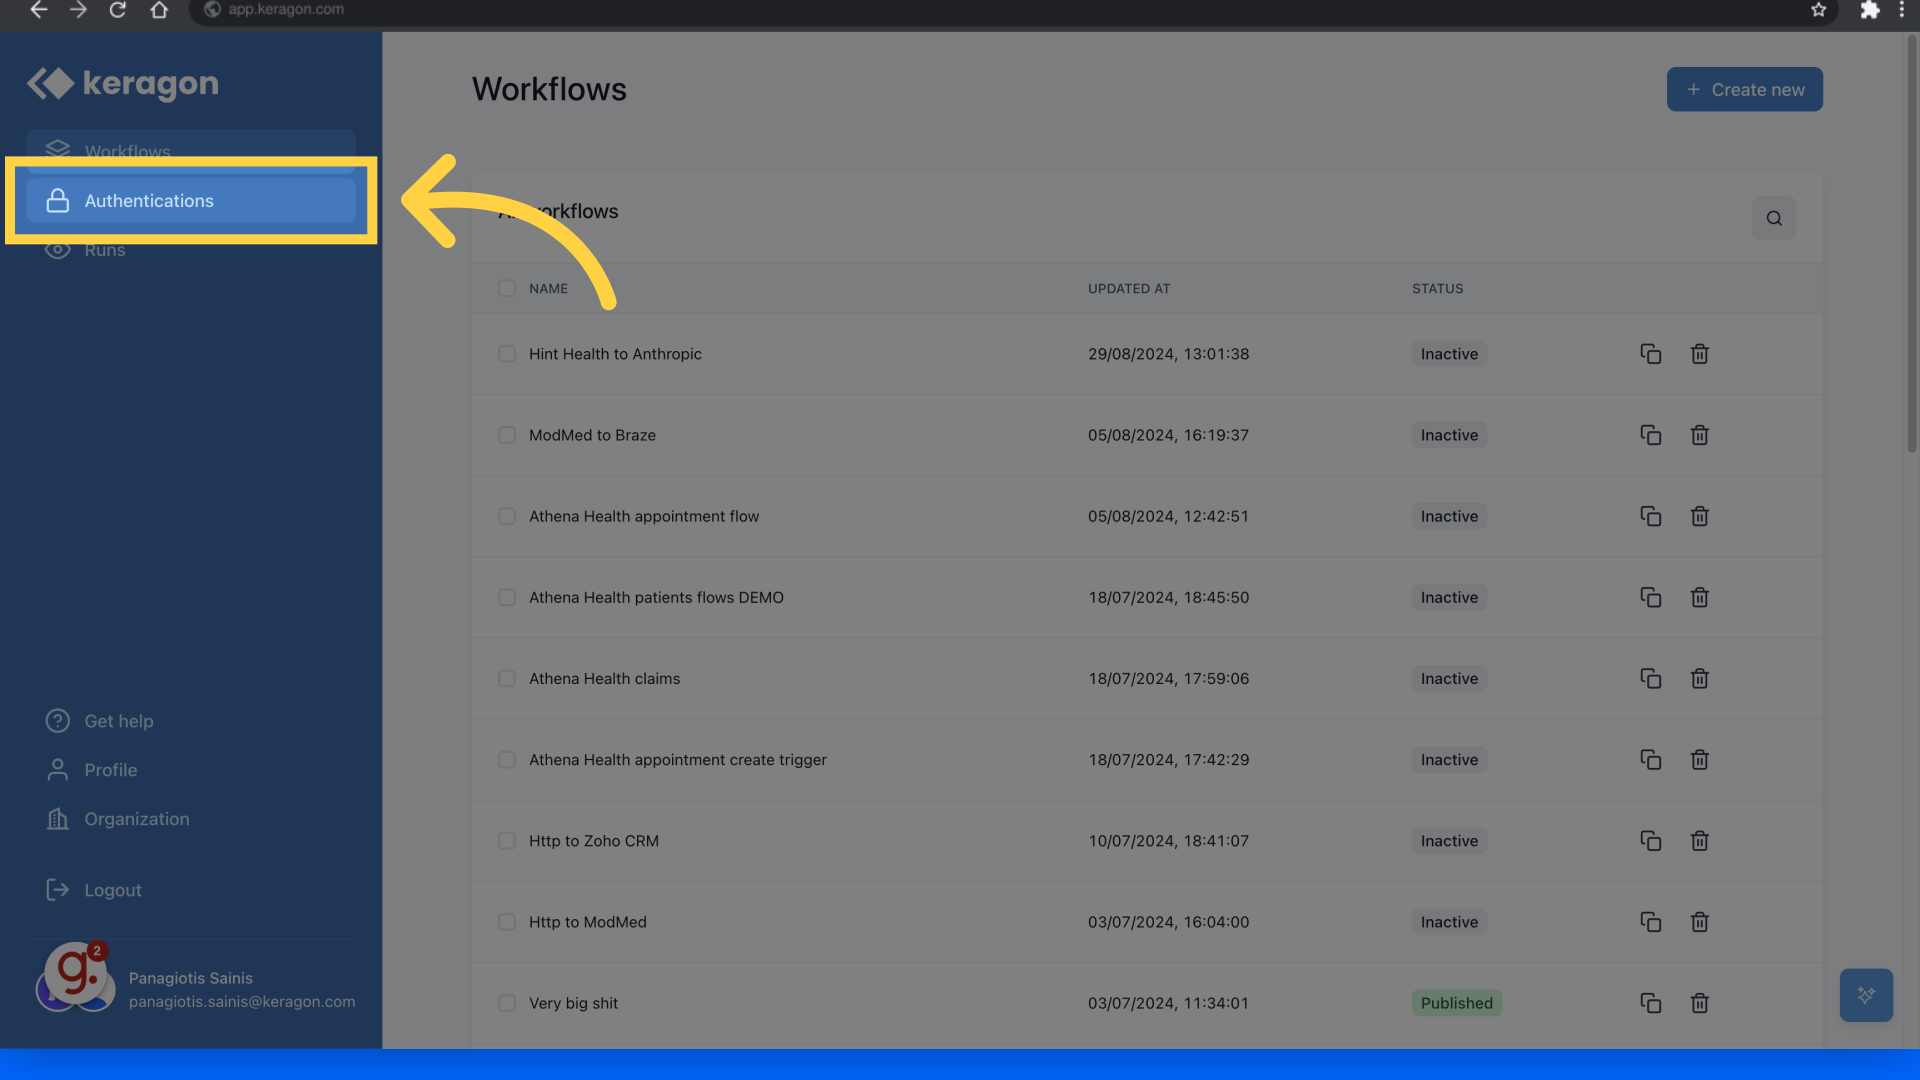The width and height of the screenshot is (1920, 1080).
Task: Duplicate Http to ModMed workflow
Action: point(1650,922)
